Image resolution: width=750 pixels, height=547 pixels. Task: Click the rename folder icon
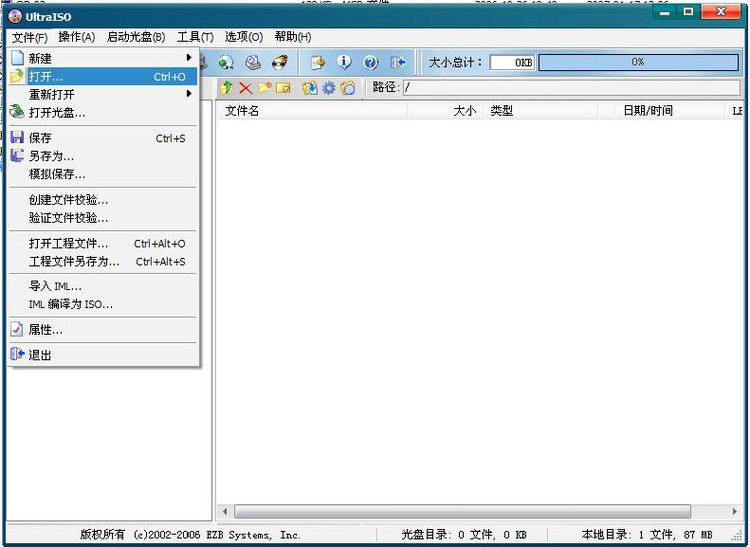coord(283,88)
